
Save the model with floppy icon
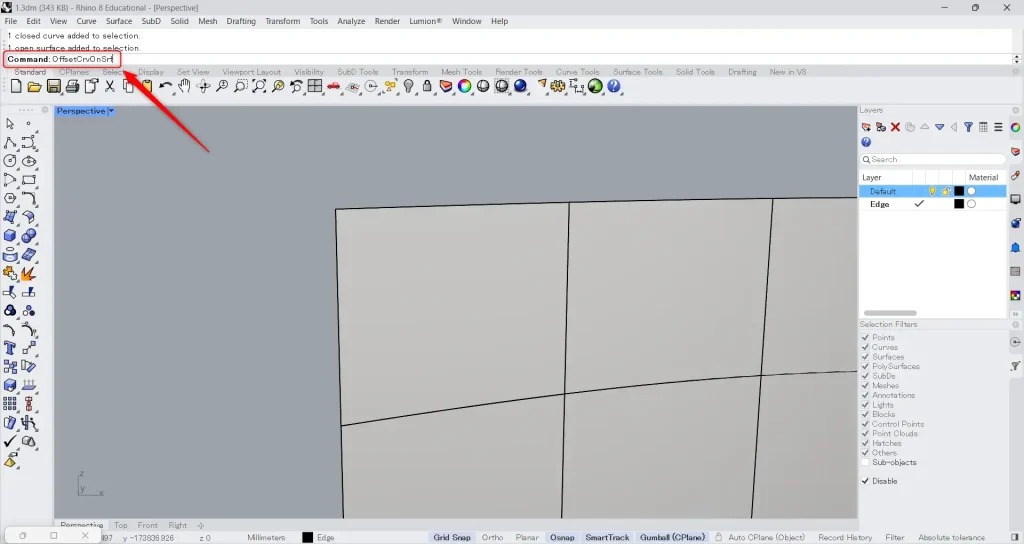(54, 86)
